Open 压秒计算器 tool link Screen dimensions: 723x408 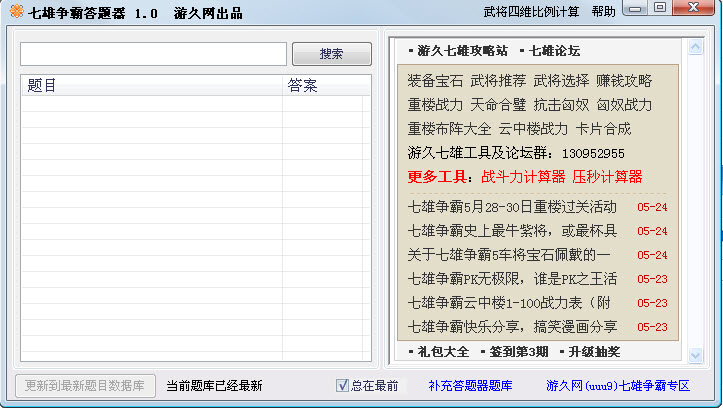click(x=607, y=177)
